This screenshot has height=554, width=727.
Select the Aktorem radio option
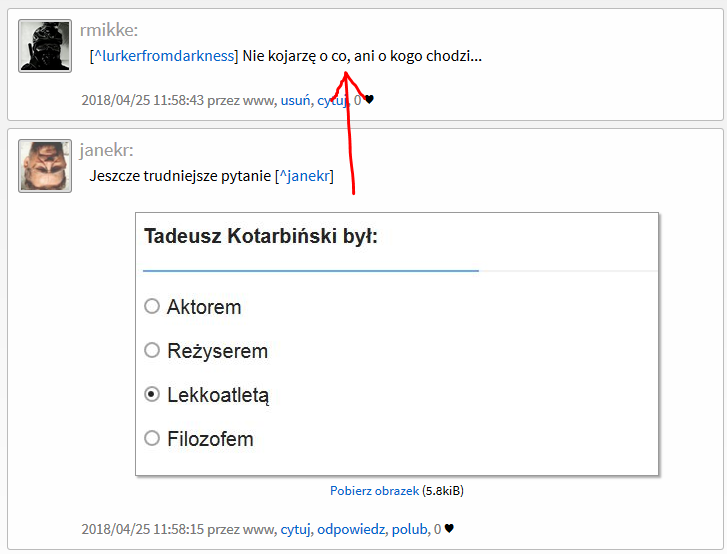point(152,306)
